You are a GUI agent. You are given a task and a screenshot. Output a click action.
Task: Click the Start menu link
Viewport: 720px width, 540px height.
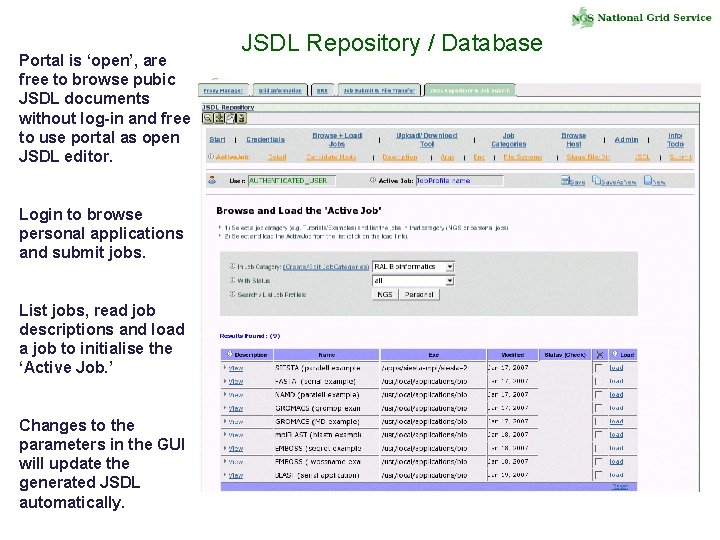(217, 140)
